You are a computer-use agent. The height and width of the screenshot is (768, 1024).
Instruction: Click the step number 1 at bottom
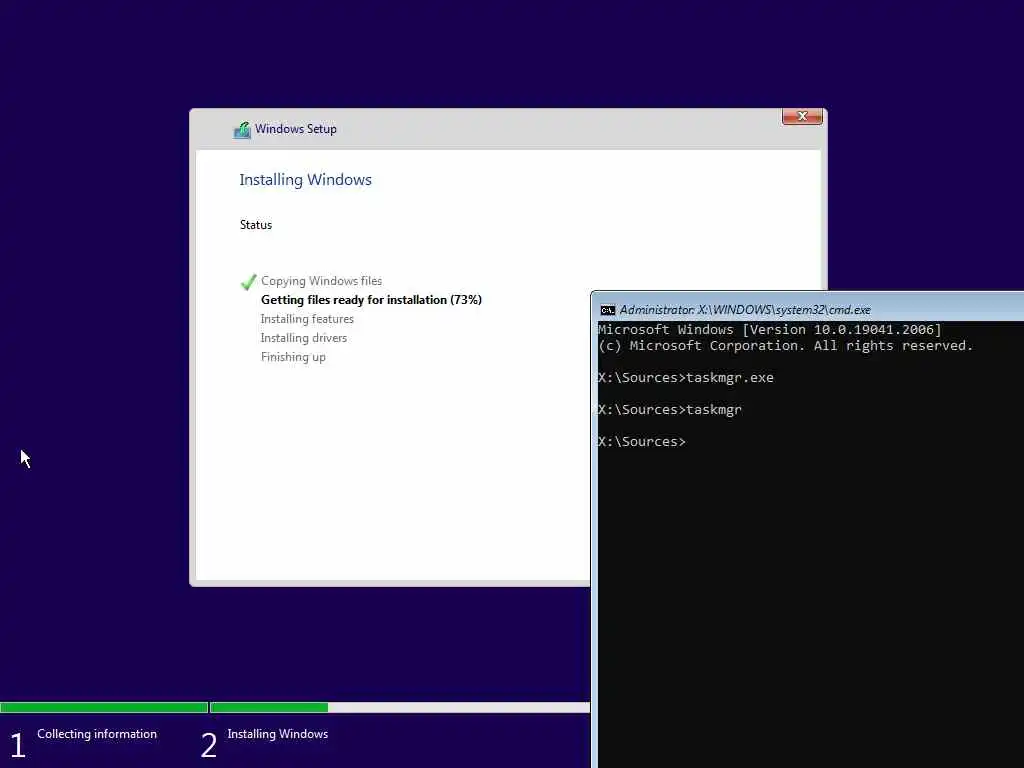click(x=18, y=745)
